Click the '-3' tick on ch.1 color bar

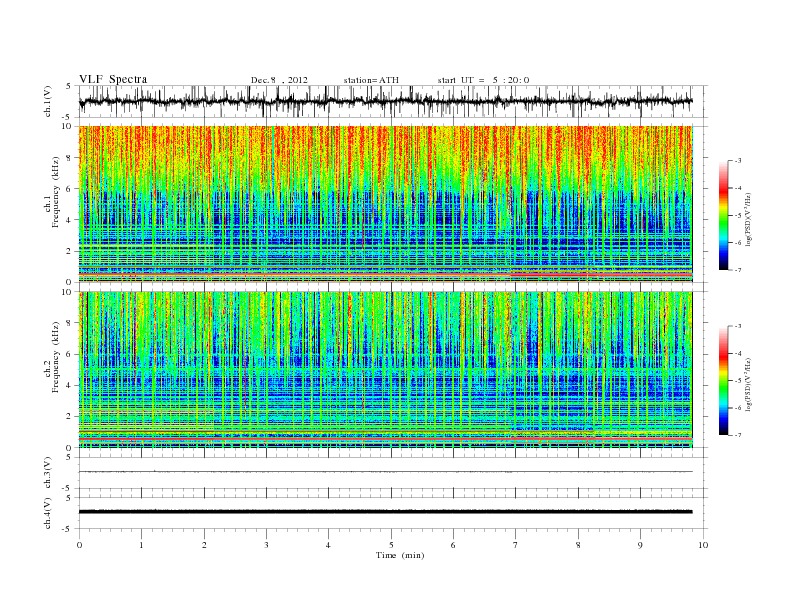(738, 161)
